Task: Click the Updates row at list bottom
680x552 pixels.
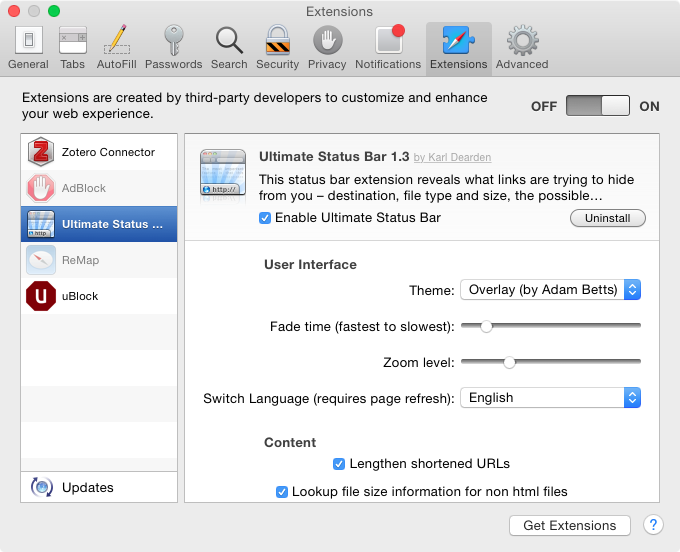Action: (x=99, y=487)
